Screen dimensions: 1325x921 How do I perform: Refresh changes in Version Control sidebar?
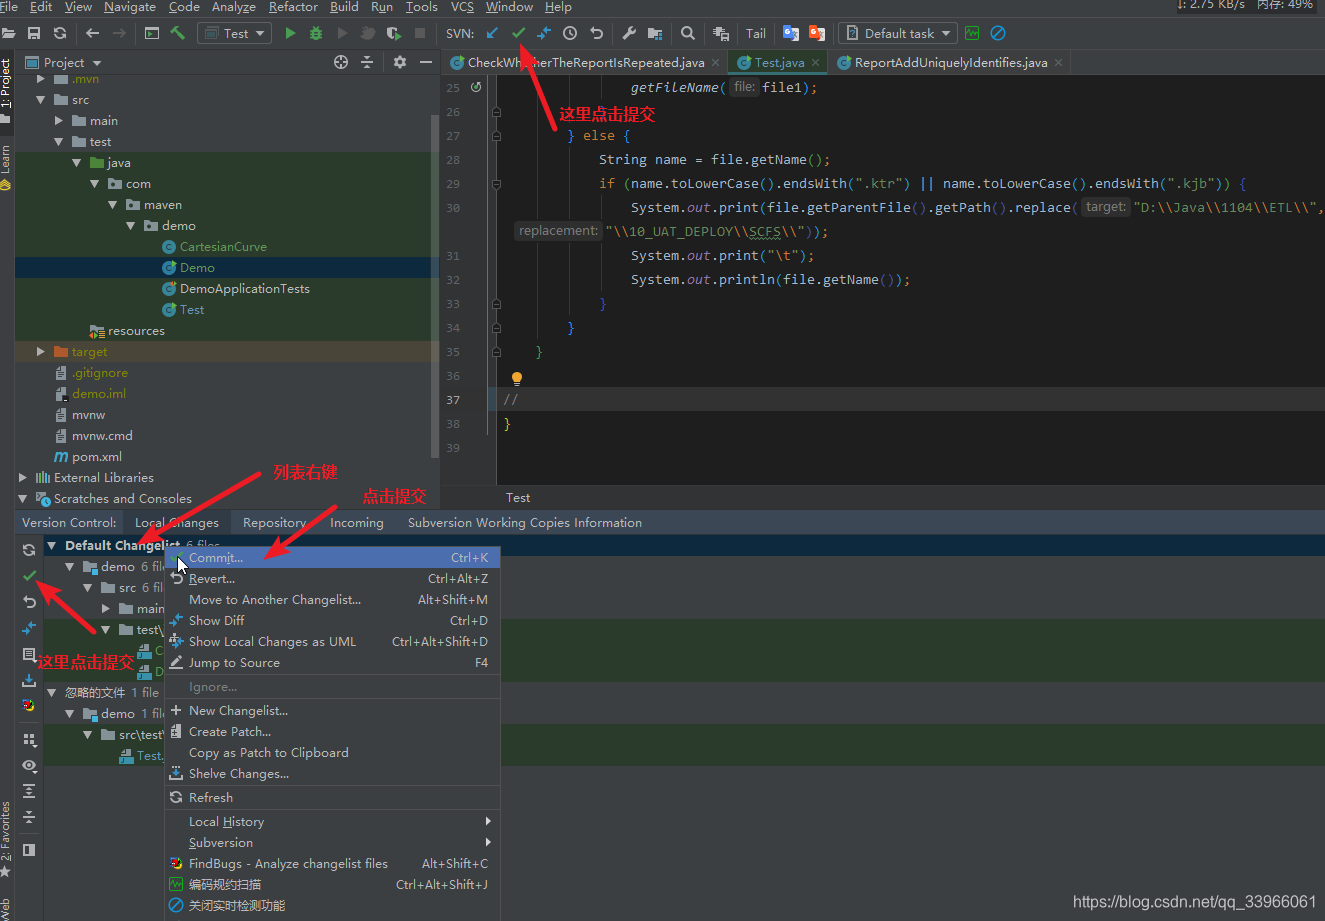(29, 550)
